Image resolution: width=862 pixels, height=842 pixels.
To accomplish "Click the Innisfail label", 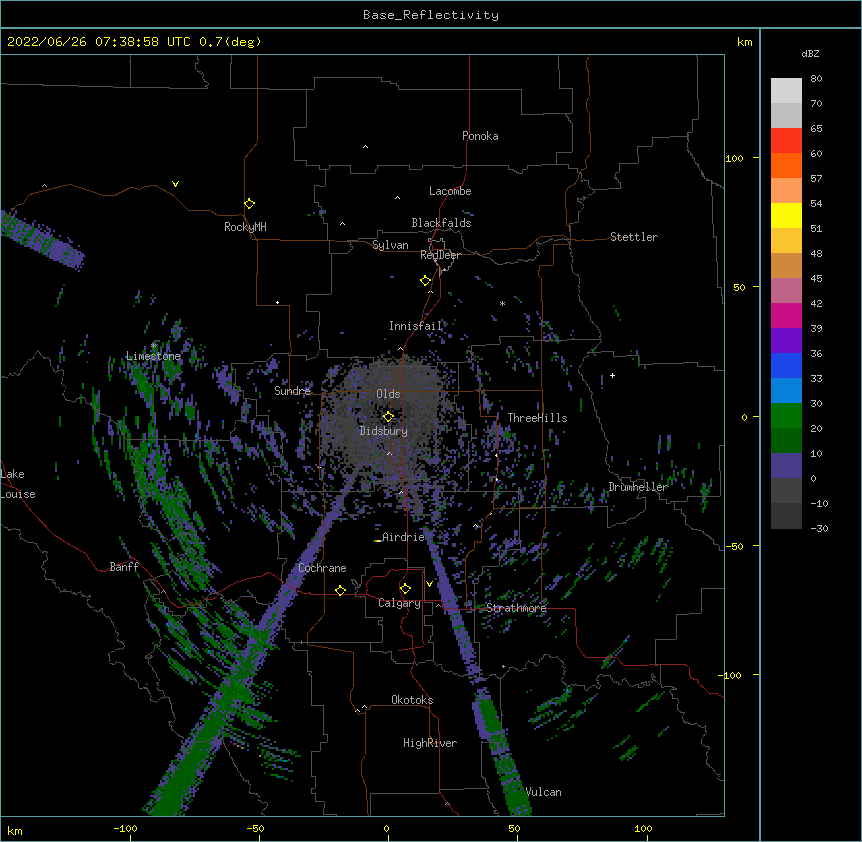I will click(416, 326).
